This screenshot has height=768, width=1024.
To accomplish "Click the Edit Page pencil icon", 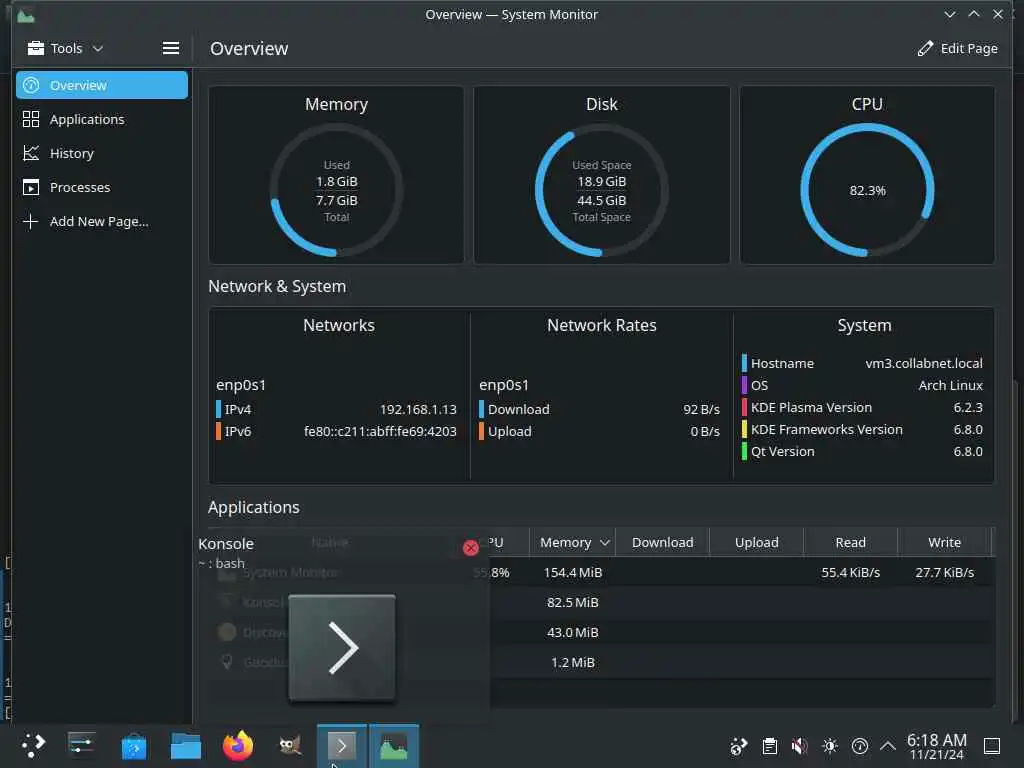I will click(925, 48).
